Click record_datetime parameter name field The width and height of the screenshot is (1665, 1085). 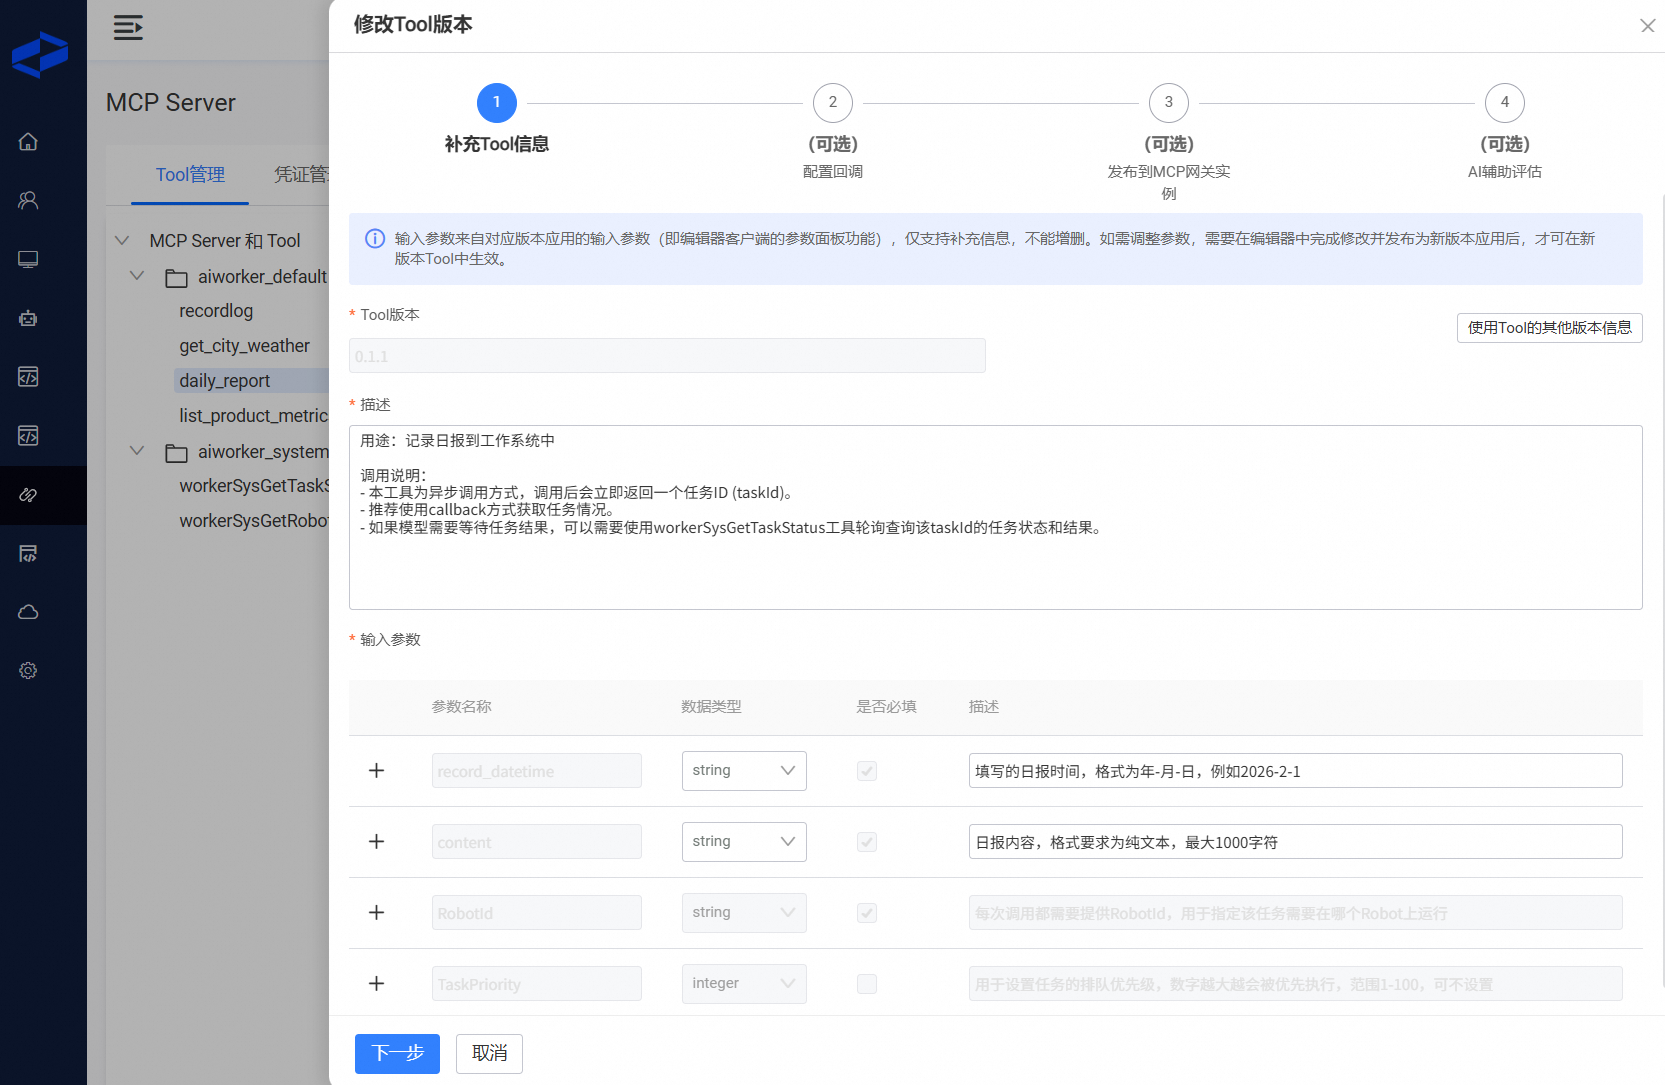537,771
